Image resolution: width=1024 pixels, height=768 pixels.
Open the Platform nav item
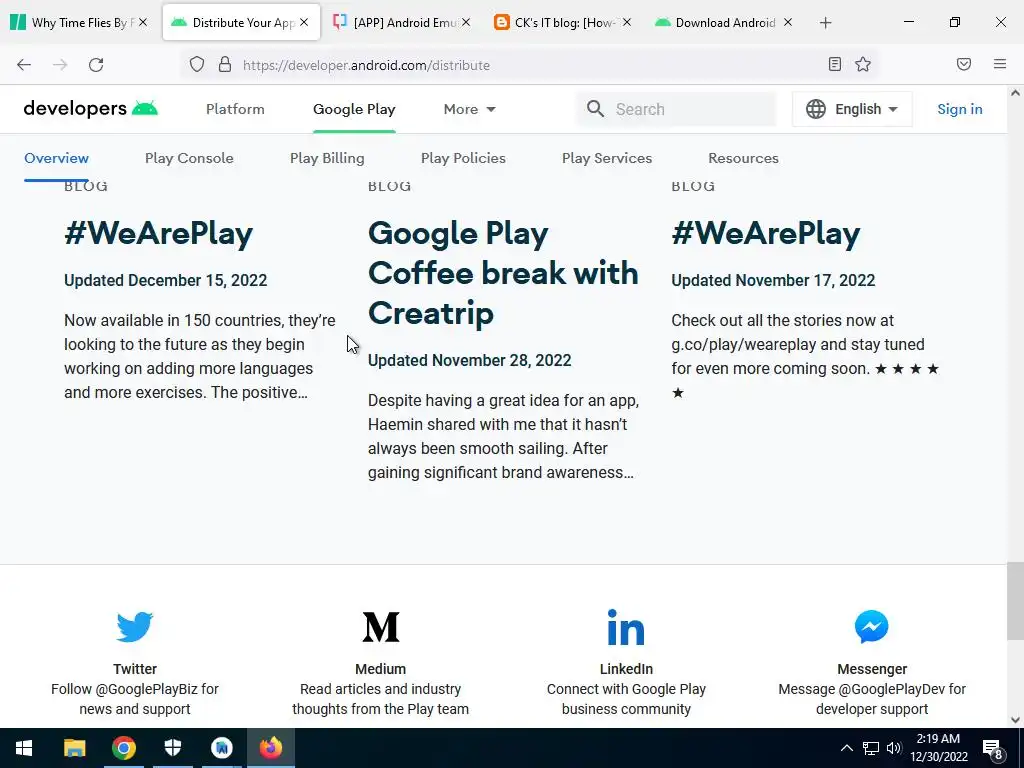(x=235, y=109)
